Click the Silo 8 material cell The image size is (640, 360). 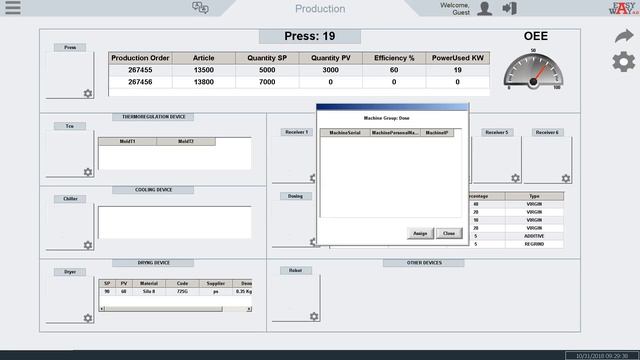click(149, 291)
